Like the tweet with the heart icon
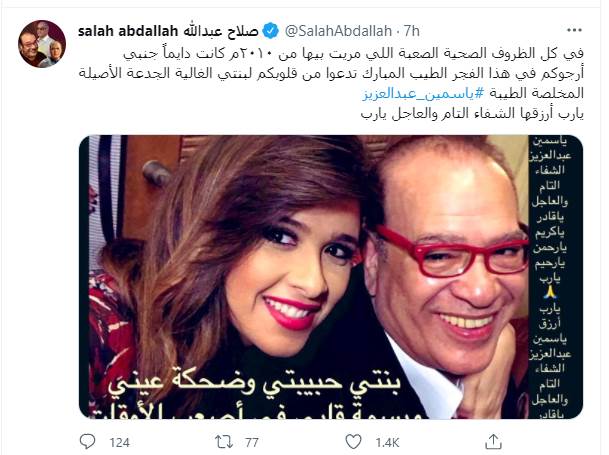 tap(353, 442)
